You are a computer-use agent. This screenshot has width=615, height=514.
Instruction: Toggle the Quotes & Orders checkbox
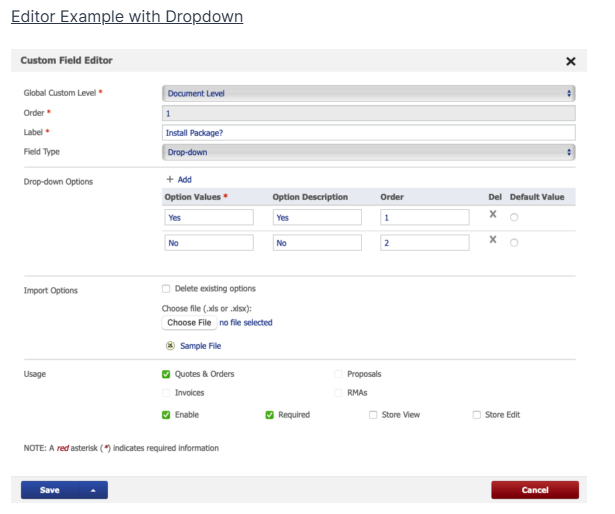[x=166, y=374]
